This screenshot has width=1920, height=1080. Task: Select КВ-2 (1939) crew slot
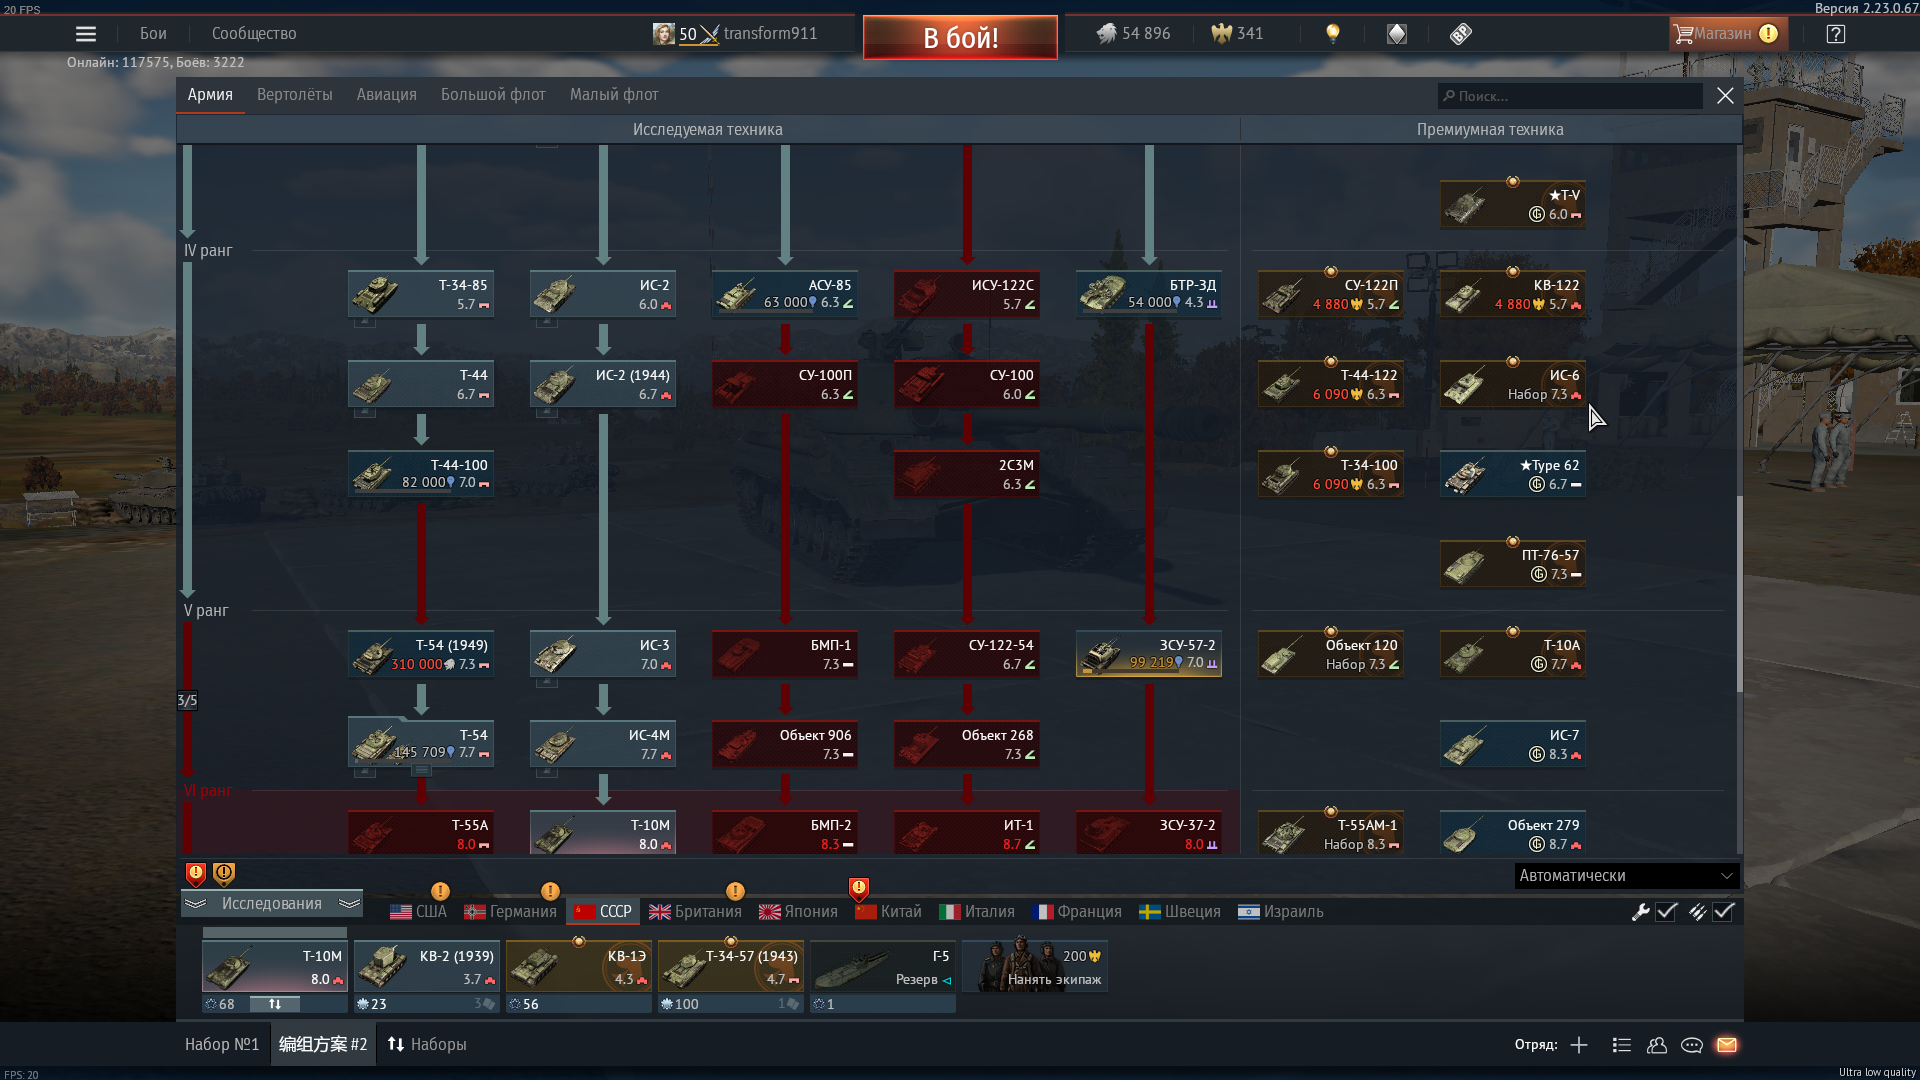427,967
